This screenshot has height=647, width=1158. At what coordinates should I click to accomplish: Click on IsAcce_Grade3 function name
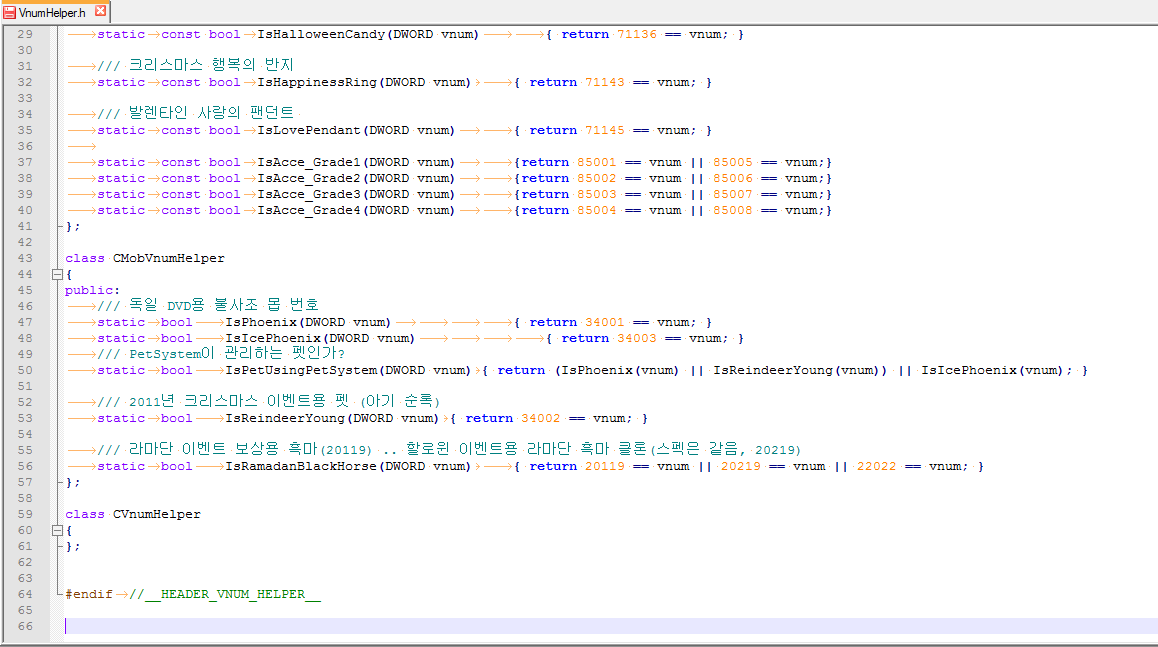[x=309, y=194]
